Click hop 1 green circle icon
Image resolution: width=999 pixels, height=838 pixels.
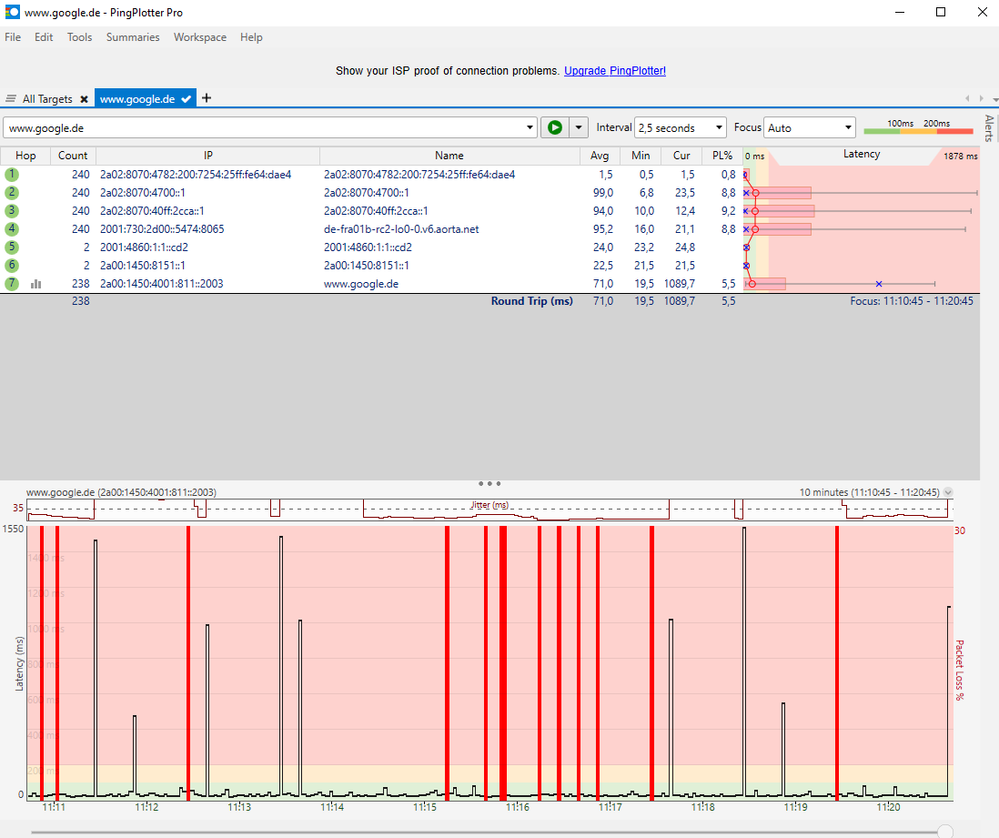11,174
